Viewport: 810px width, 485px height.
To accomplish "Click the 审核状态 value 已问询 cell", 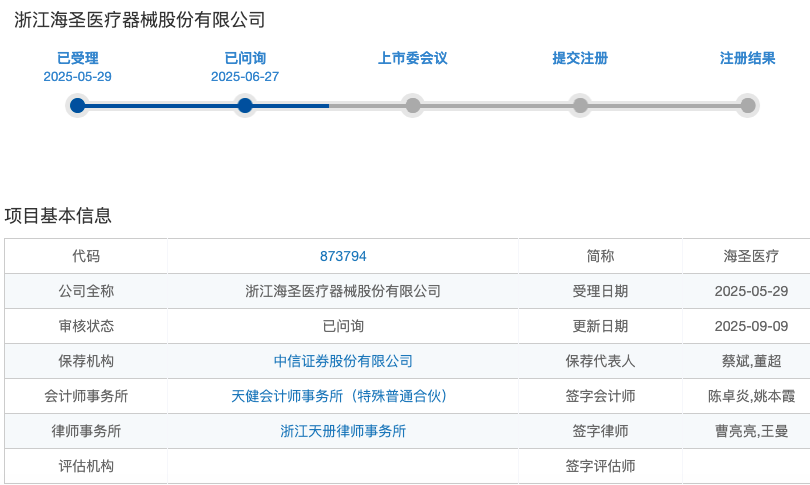I will pos(343,326).
